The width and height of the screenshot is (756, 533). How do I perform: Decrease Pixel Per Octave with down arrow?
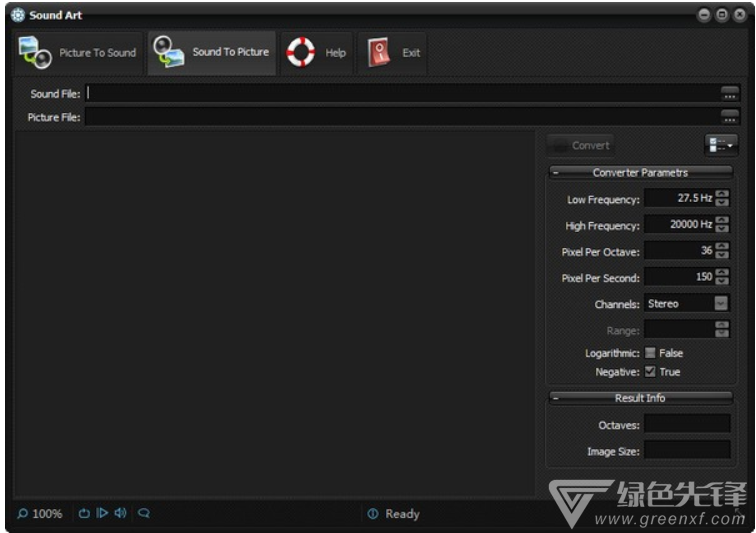(722, 254)
